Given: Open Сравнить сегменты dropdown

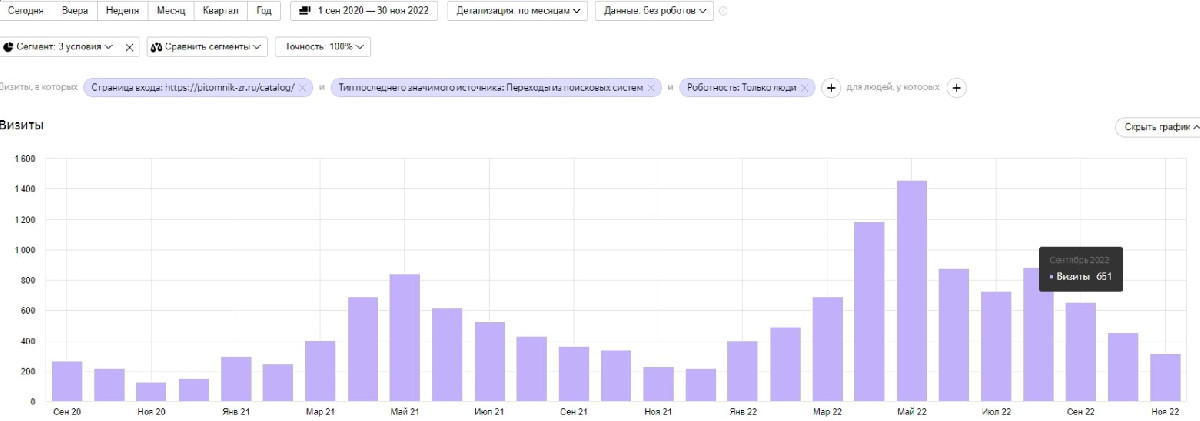Looking at the screenshot, I should [x=207, y=47].
